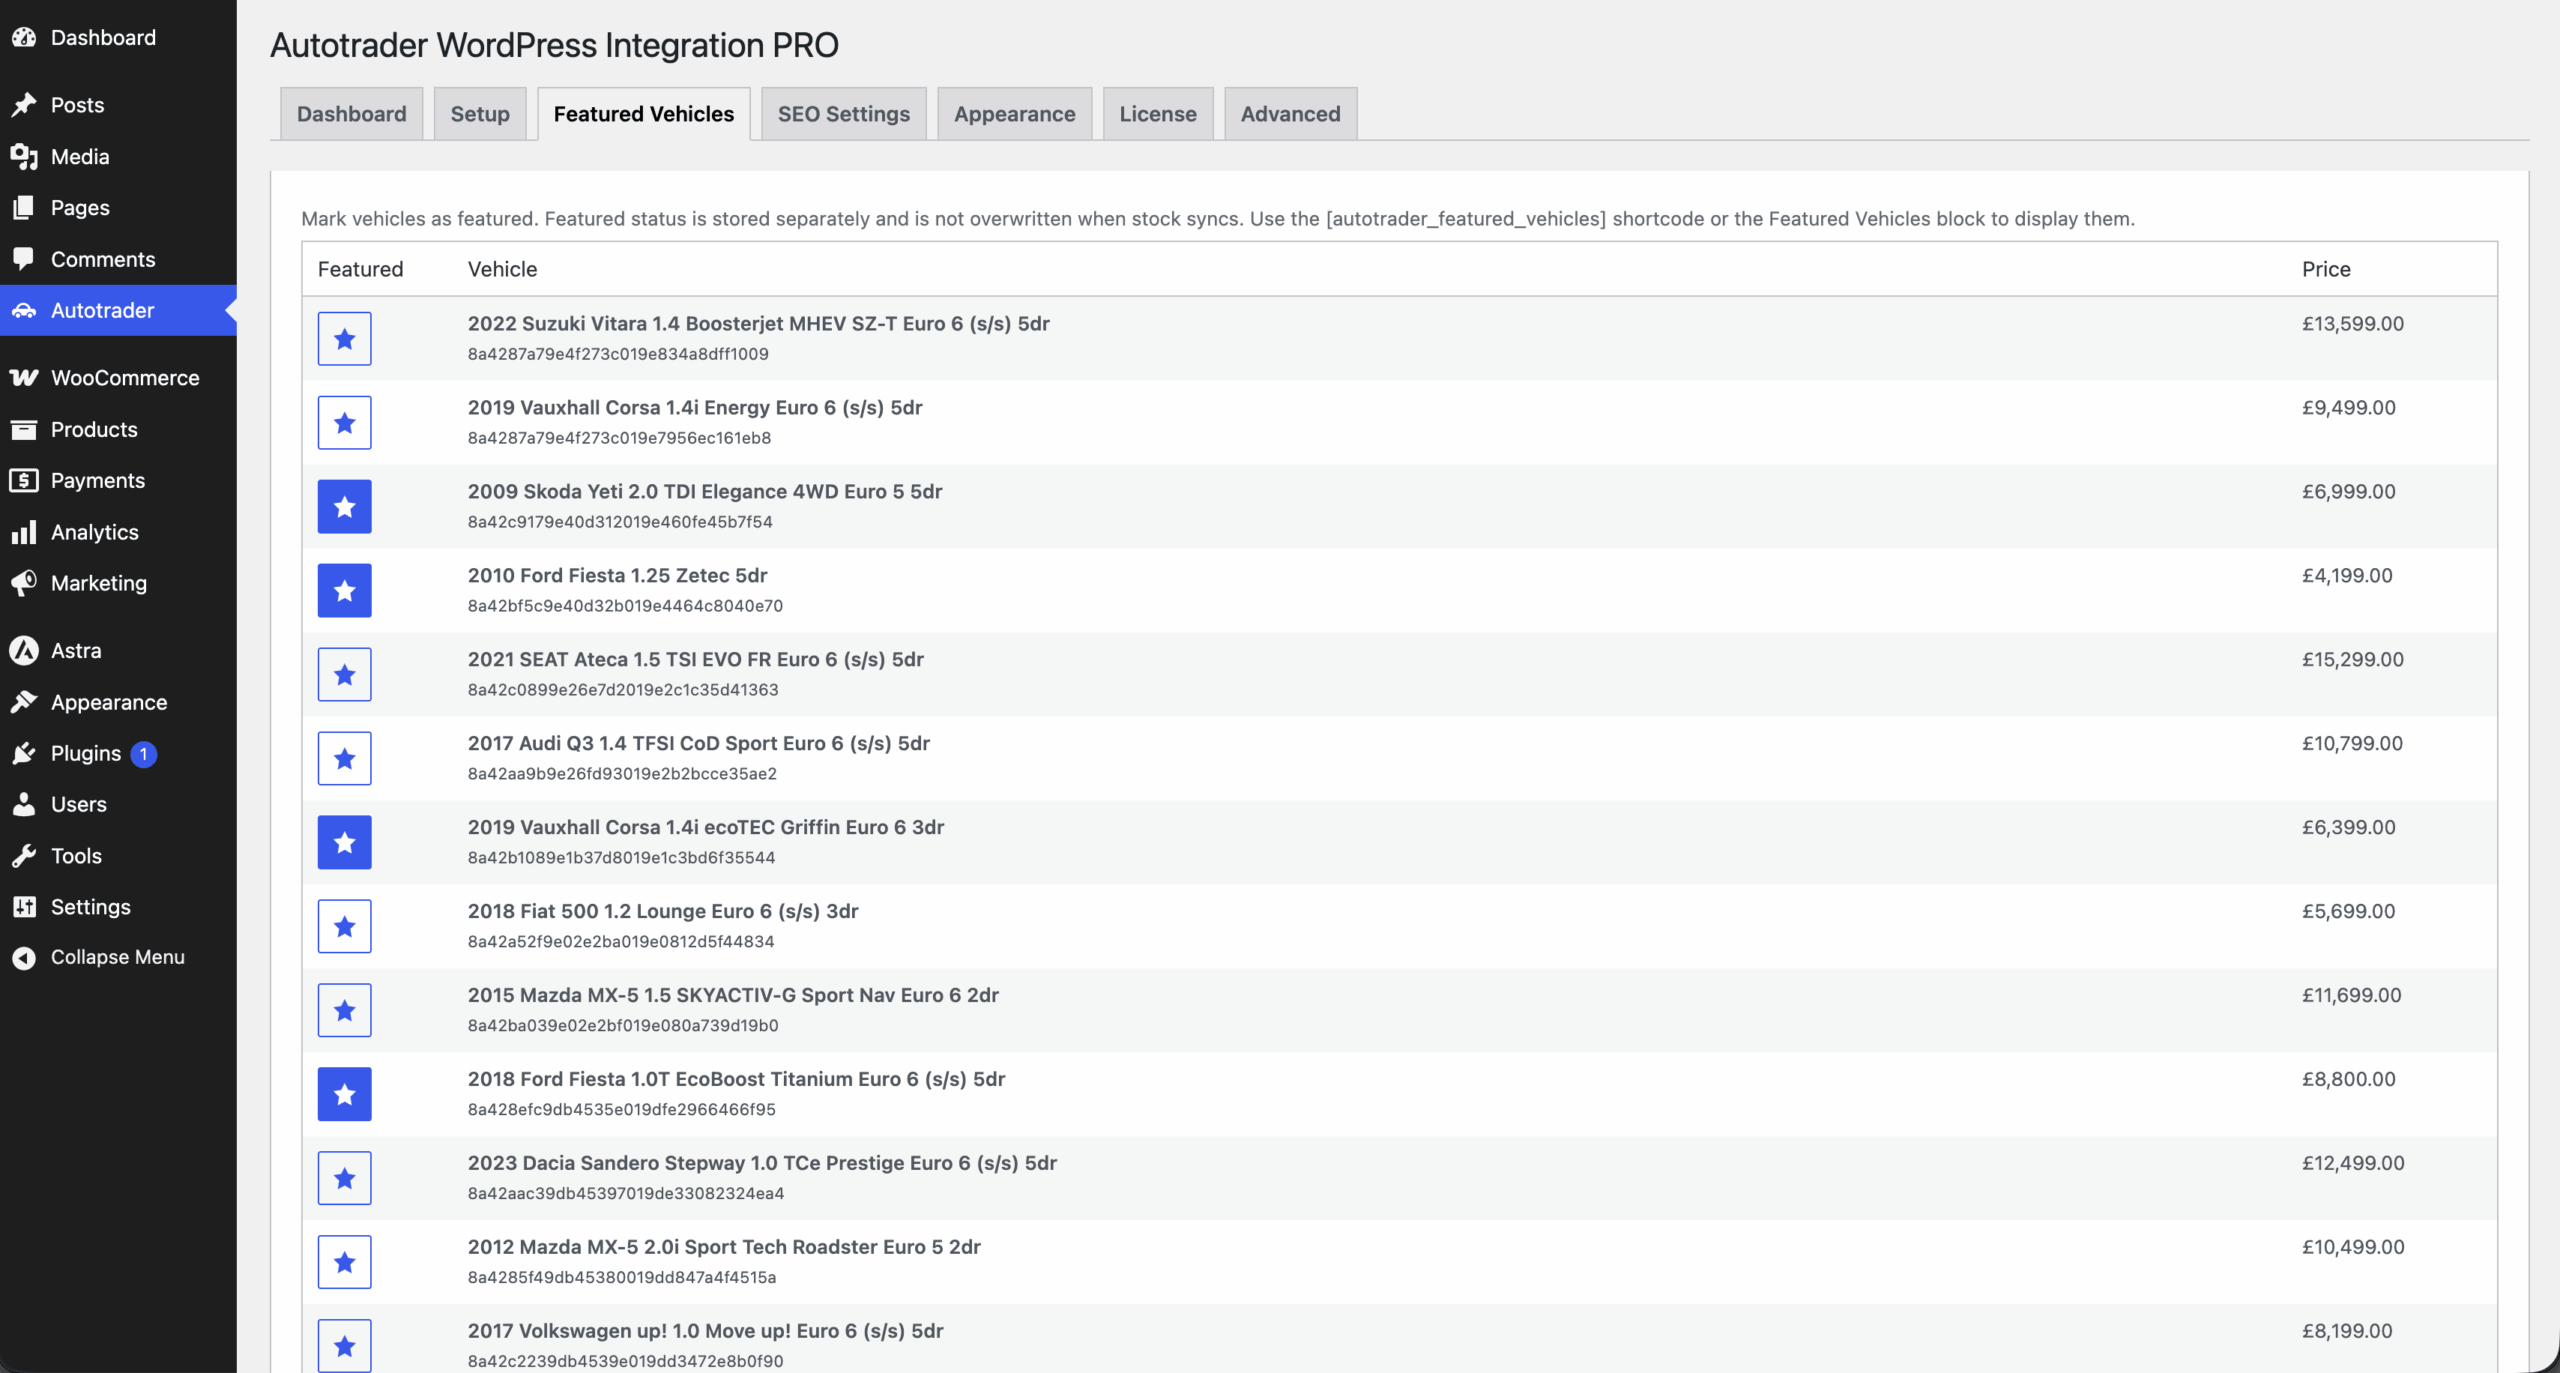Screen dimensions: 2560x1373
Task: Mark 2017 Volkswagen up! as featured
Action: tap(345, 1347)
